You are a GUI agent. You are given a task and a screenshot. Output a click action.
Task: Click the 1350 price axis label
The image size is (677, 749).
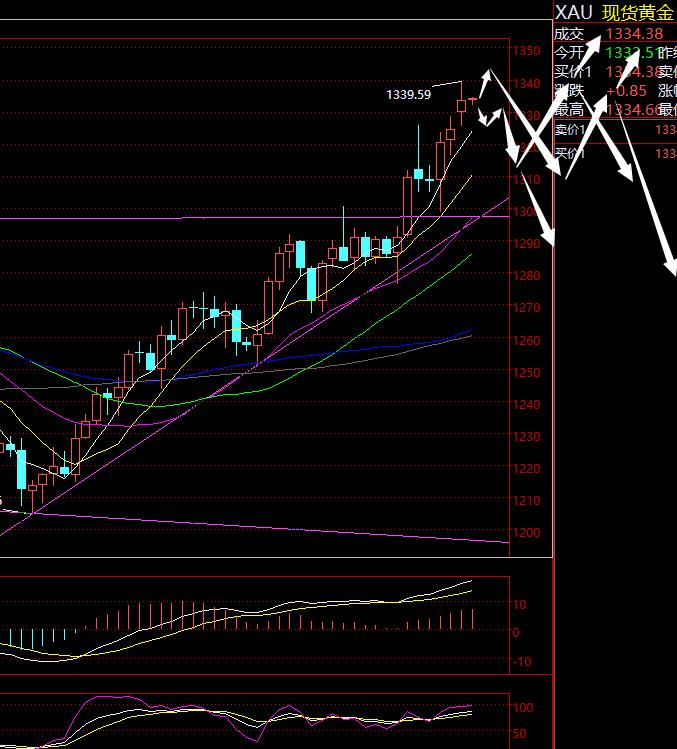click(x=527, y=51)
